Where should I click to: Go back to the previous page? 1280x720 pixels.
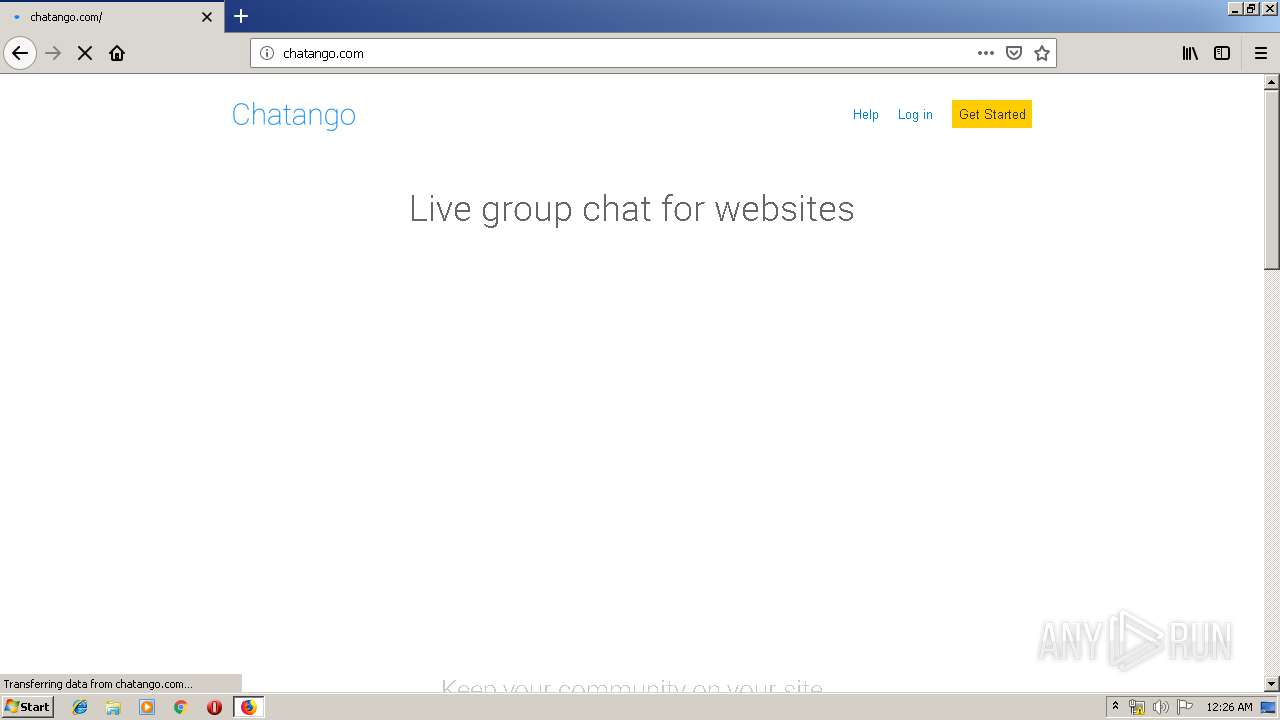[x=20, y=53]
